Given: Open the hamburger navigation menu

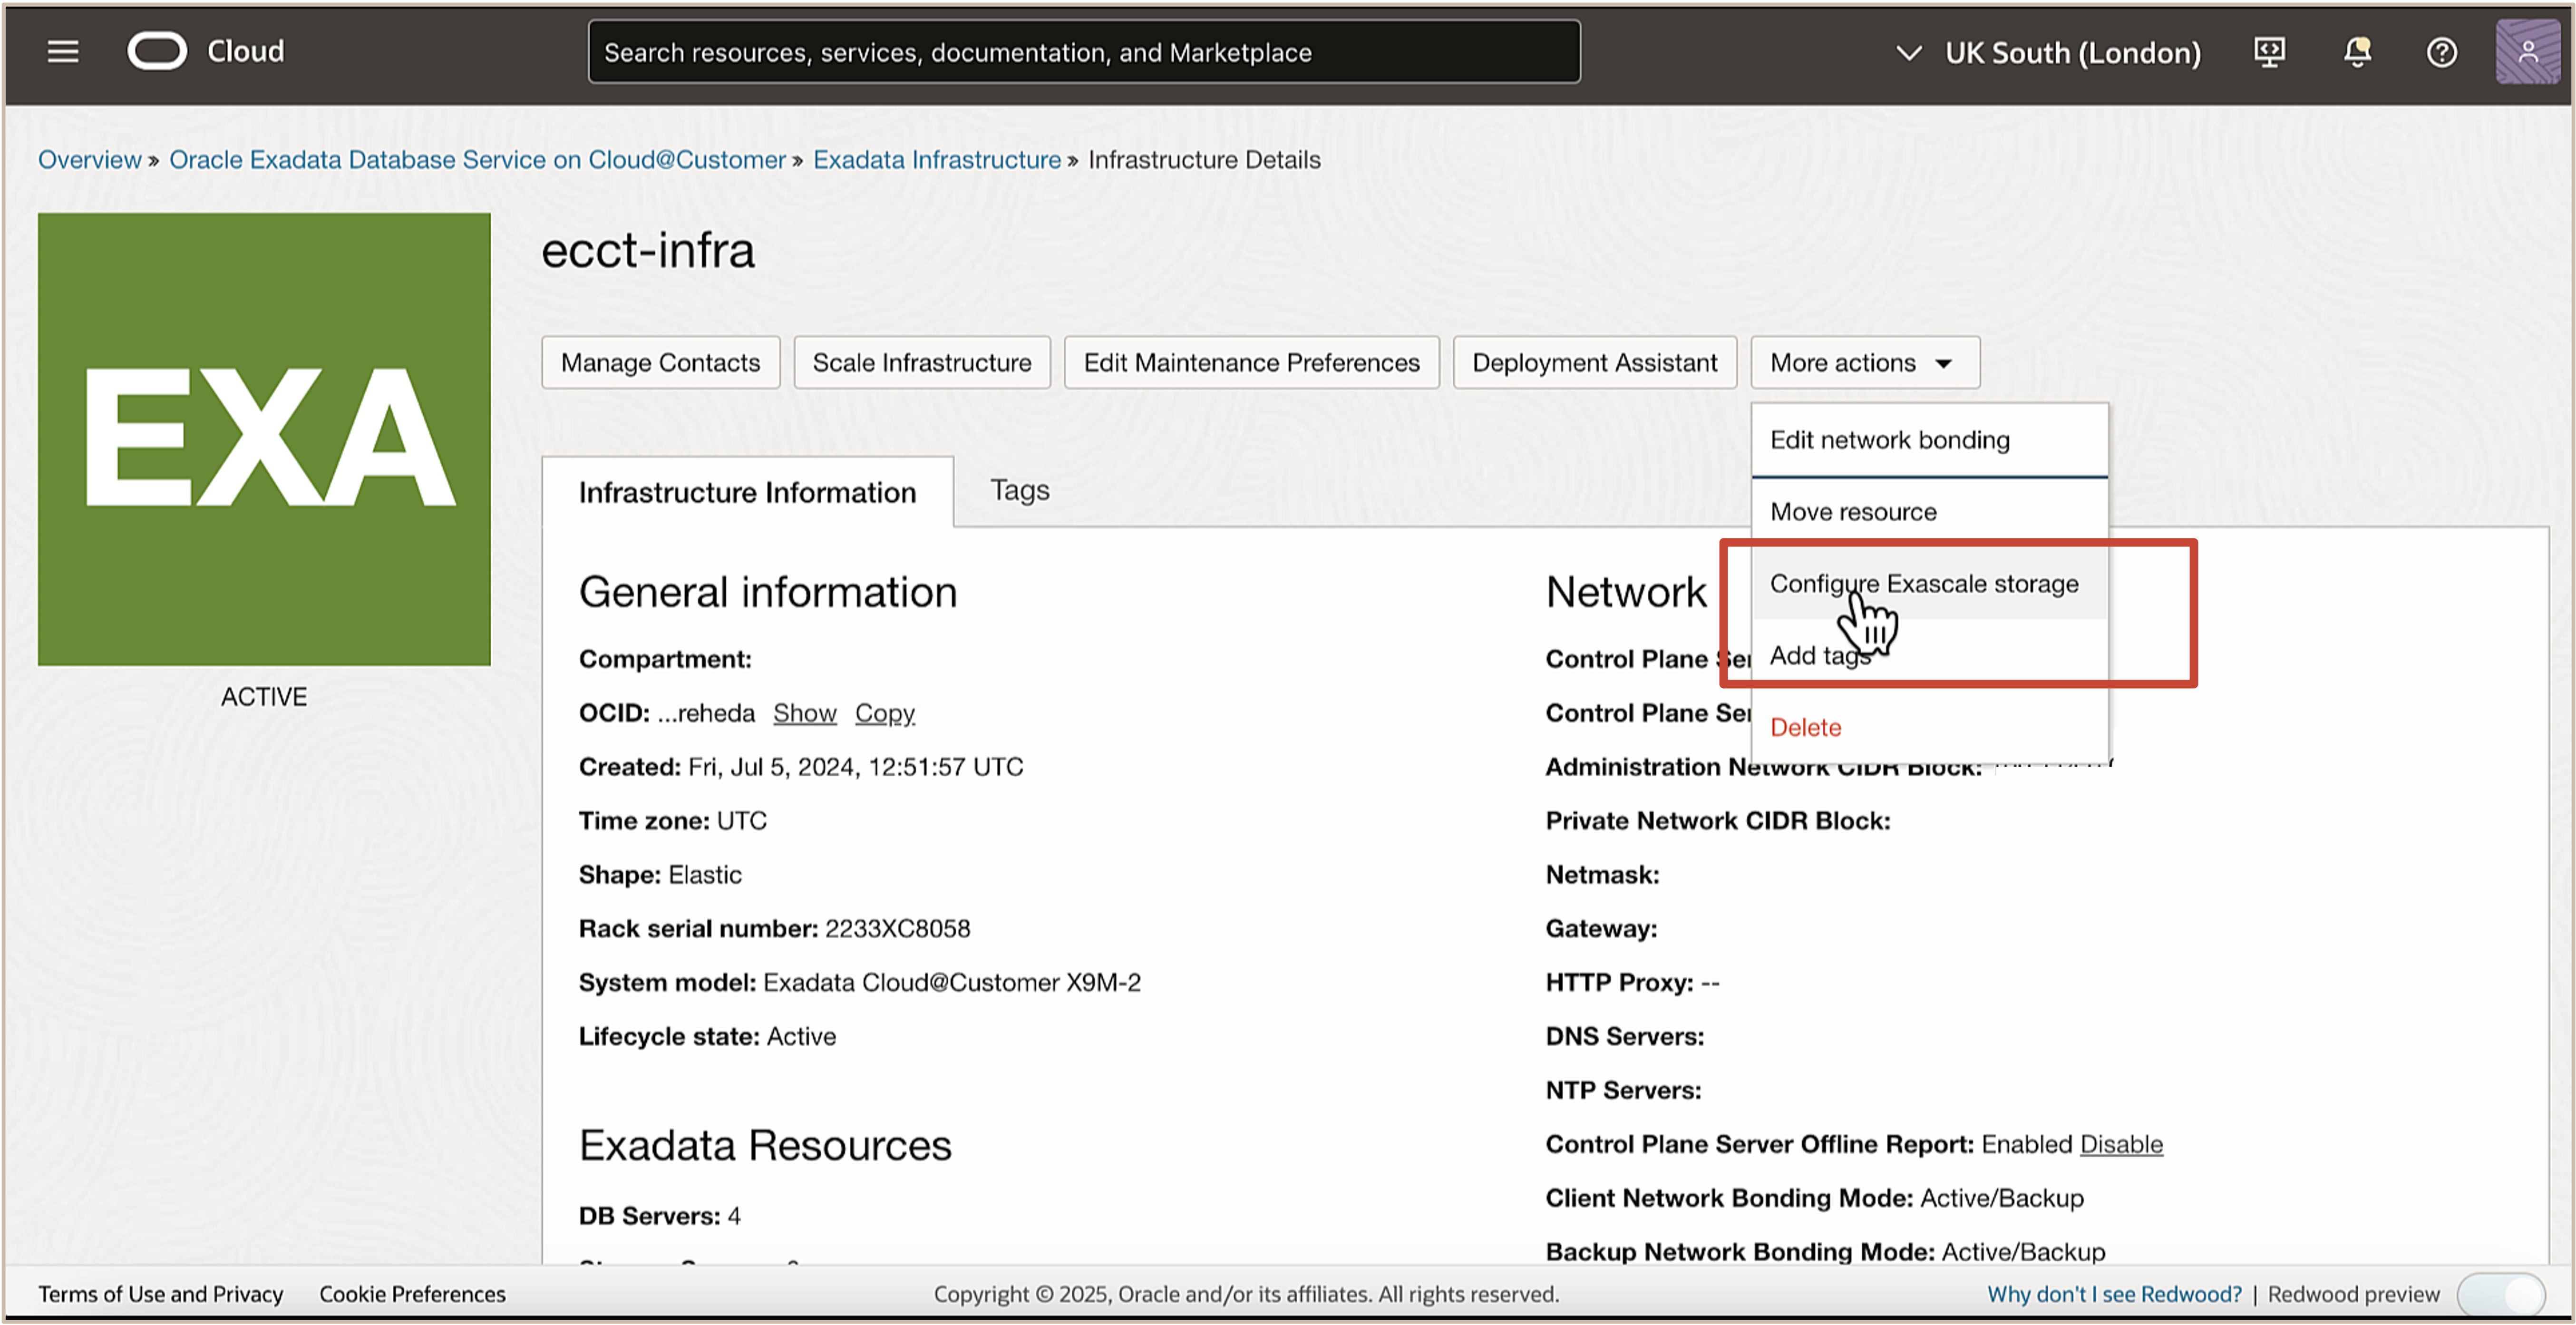Looking at the screenshot, I should [x=62, y=52].
